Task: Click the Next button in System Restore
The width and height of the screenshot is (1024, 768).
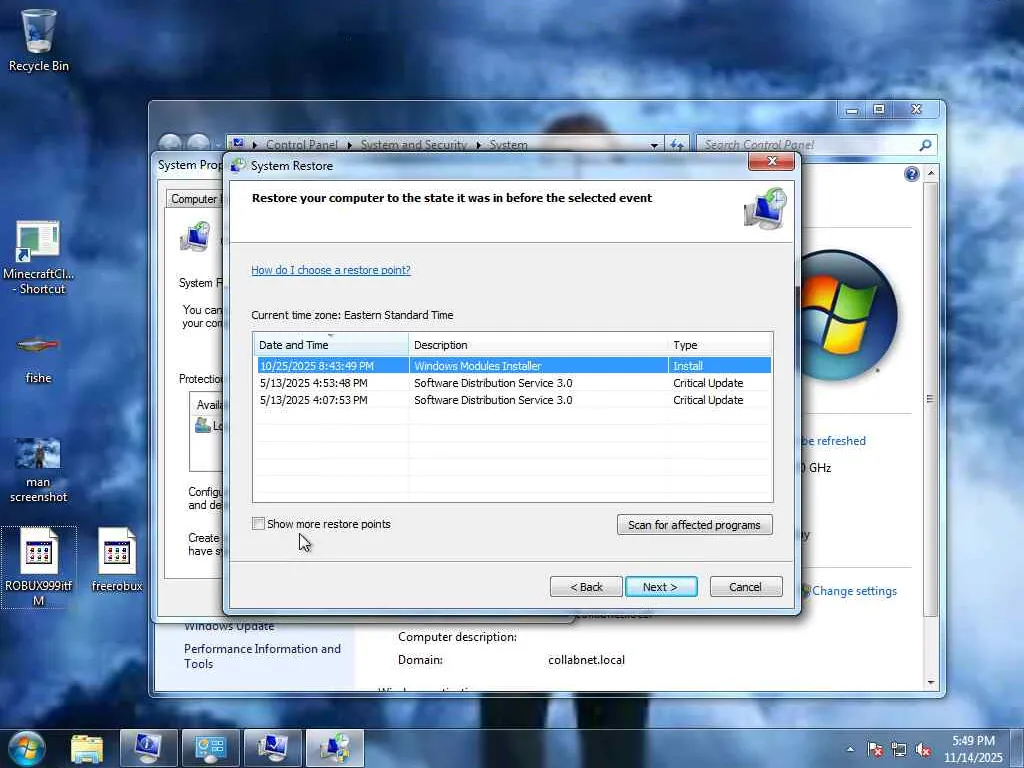Action: coord(661,587)
